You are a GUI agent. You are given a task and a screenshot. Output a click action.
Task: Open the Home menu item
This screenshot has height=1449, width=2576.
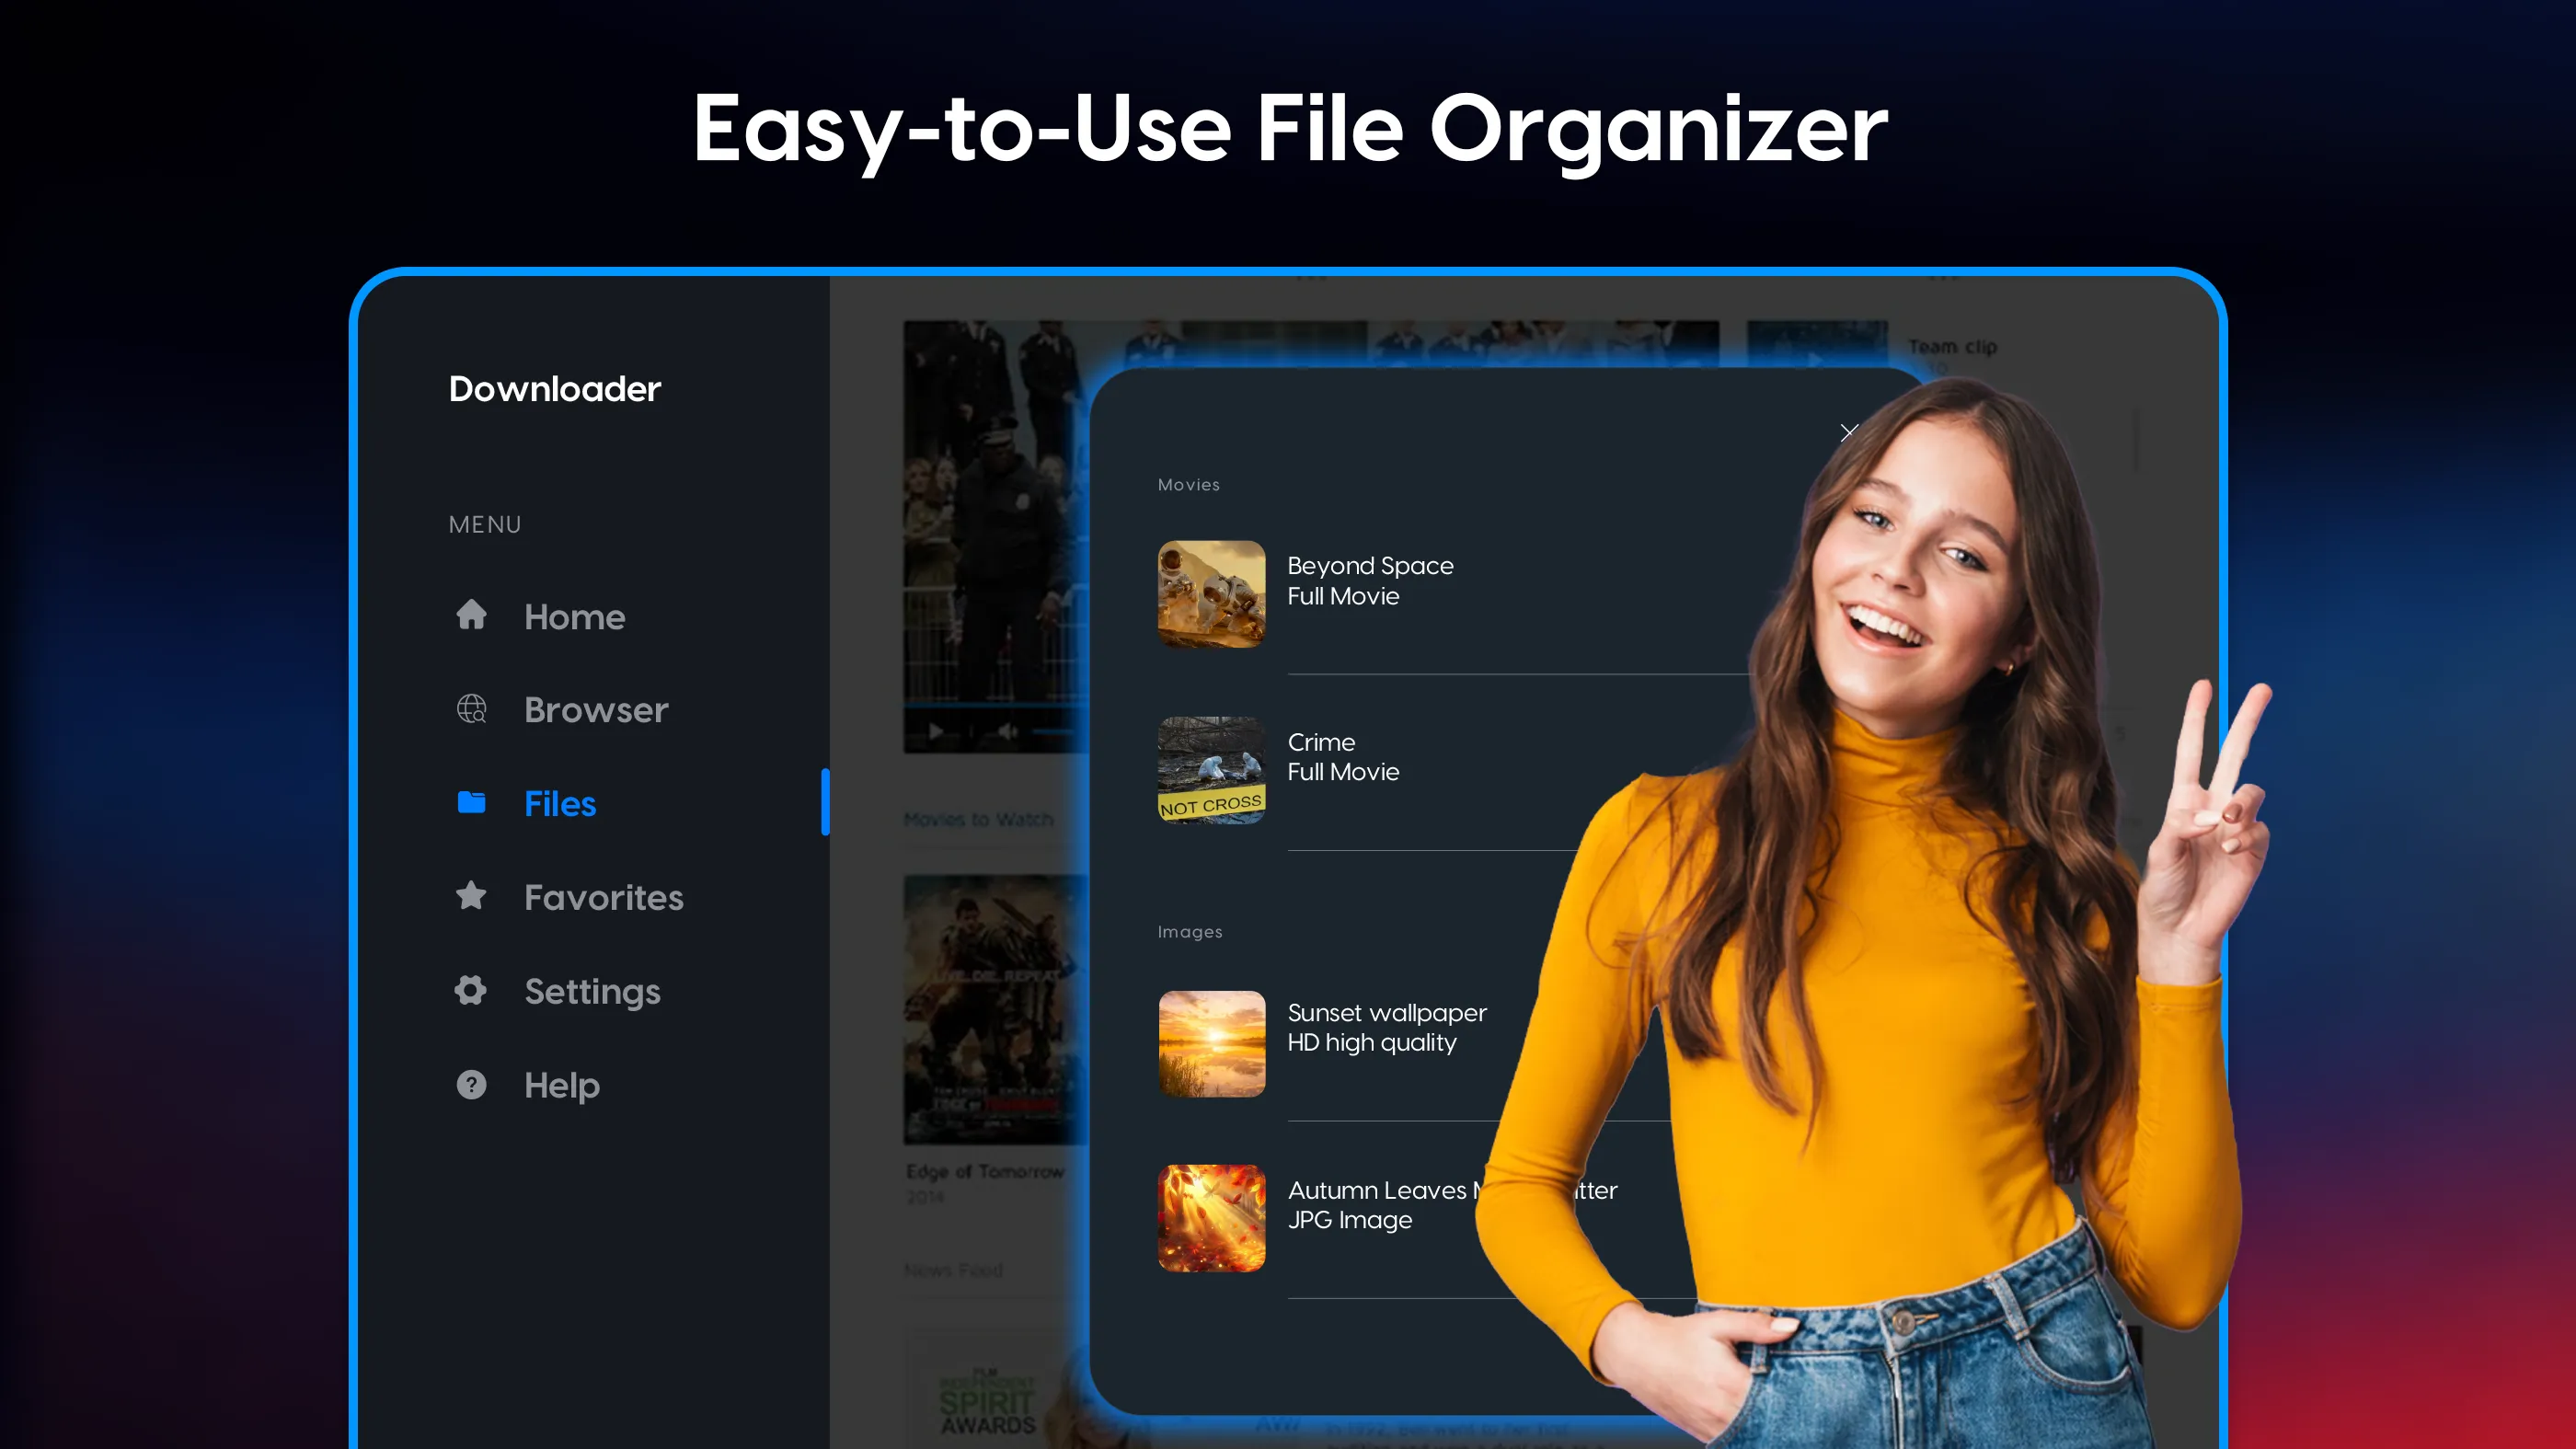pyautogui.click(x=573, y=617)
